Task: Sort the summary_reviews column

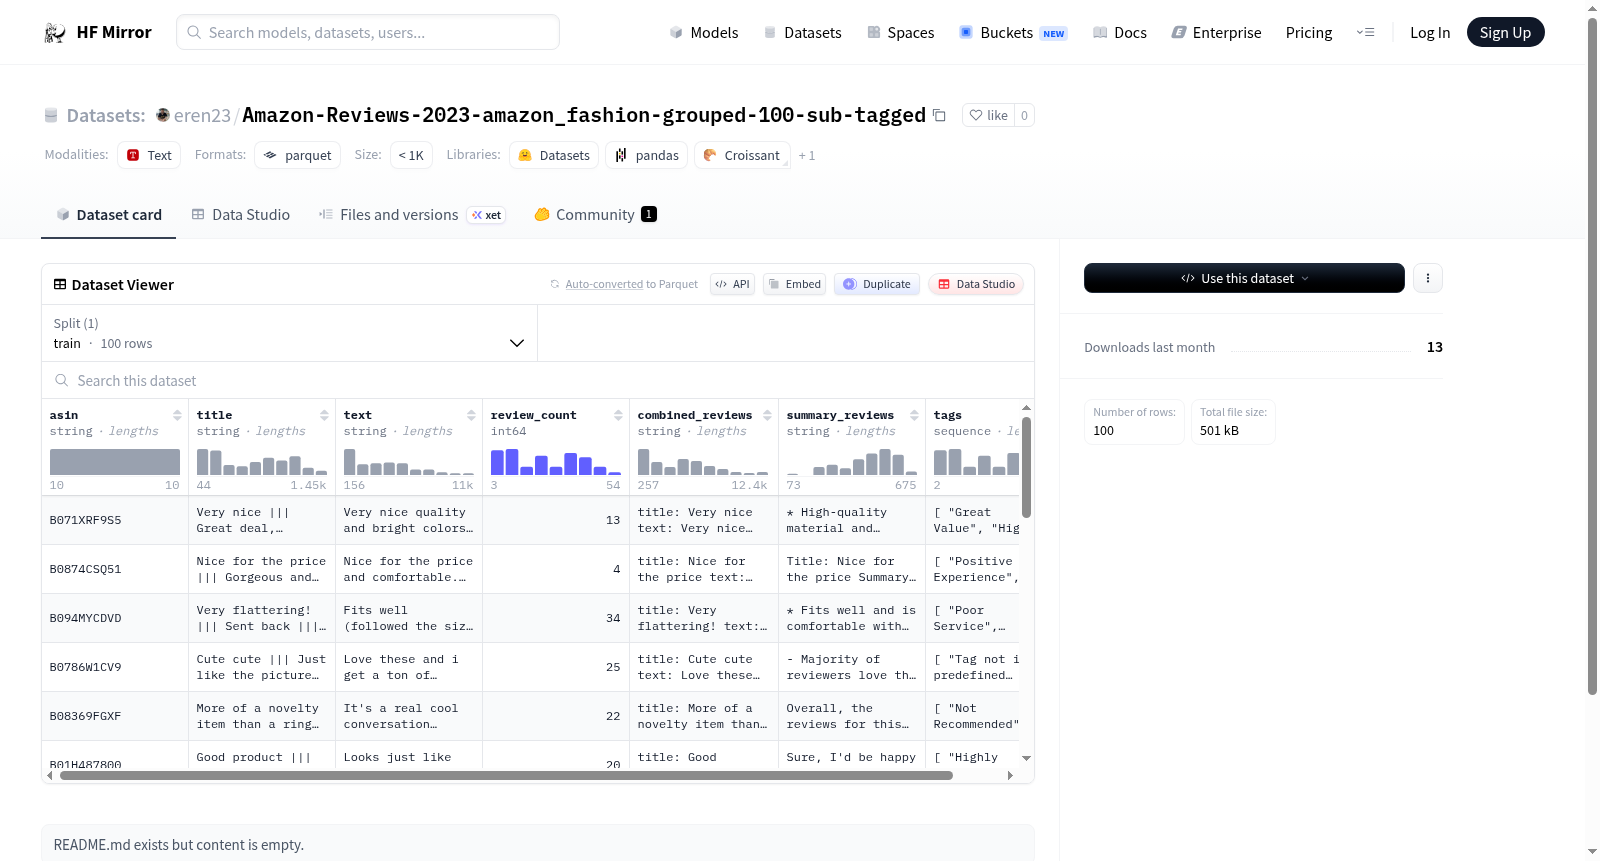Action: (914, 415)
